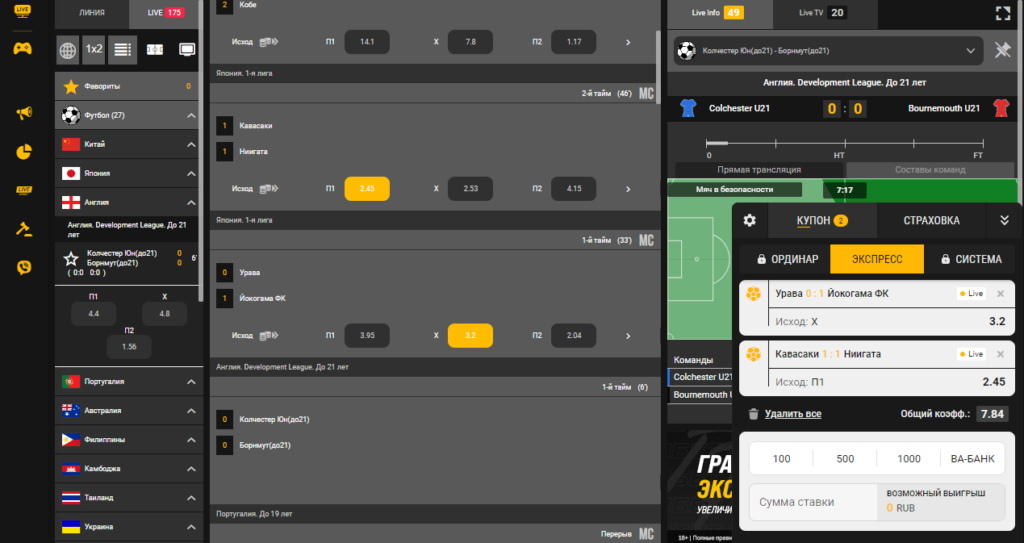Open the phone support icon
The width and height of the screenshot is (1024, 543).
[24, 267]
